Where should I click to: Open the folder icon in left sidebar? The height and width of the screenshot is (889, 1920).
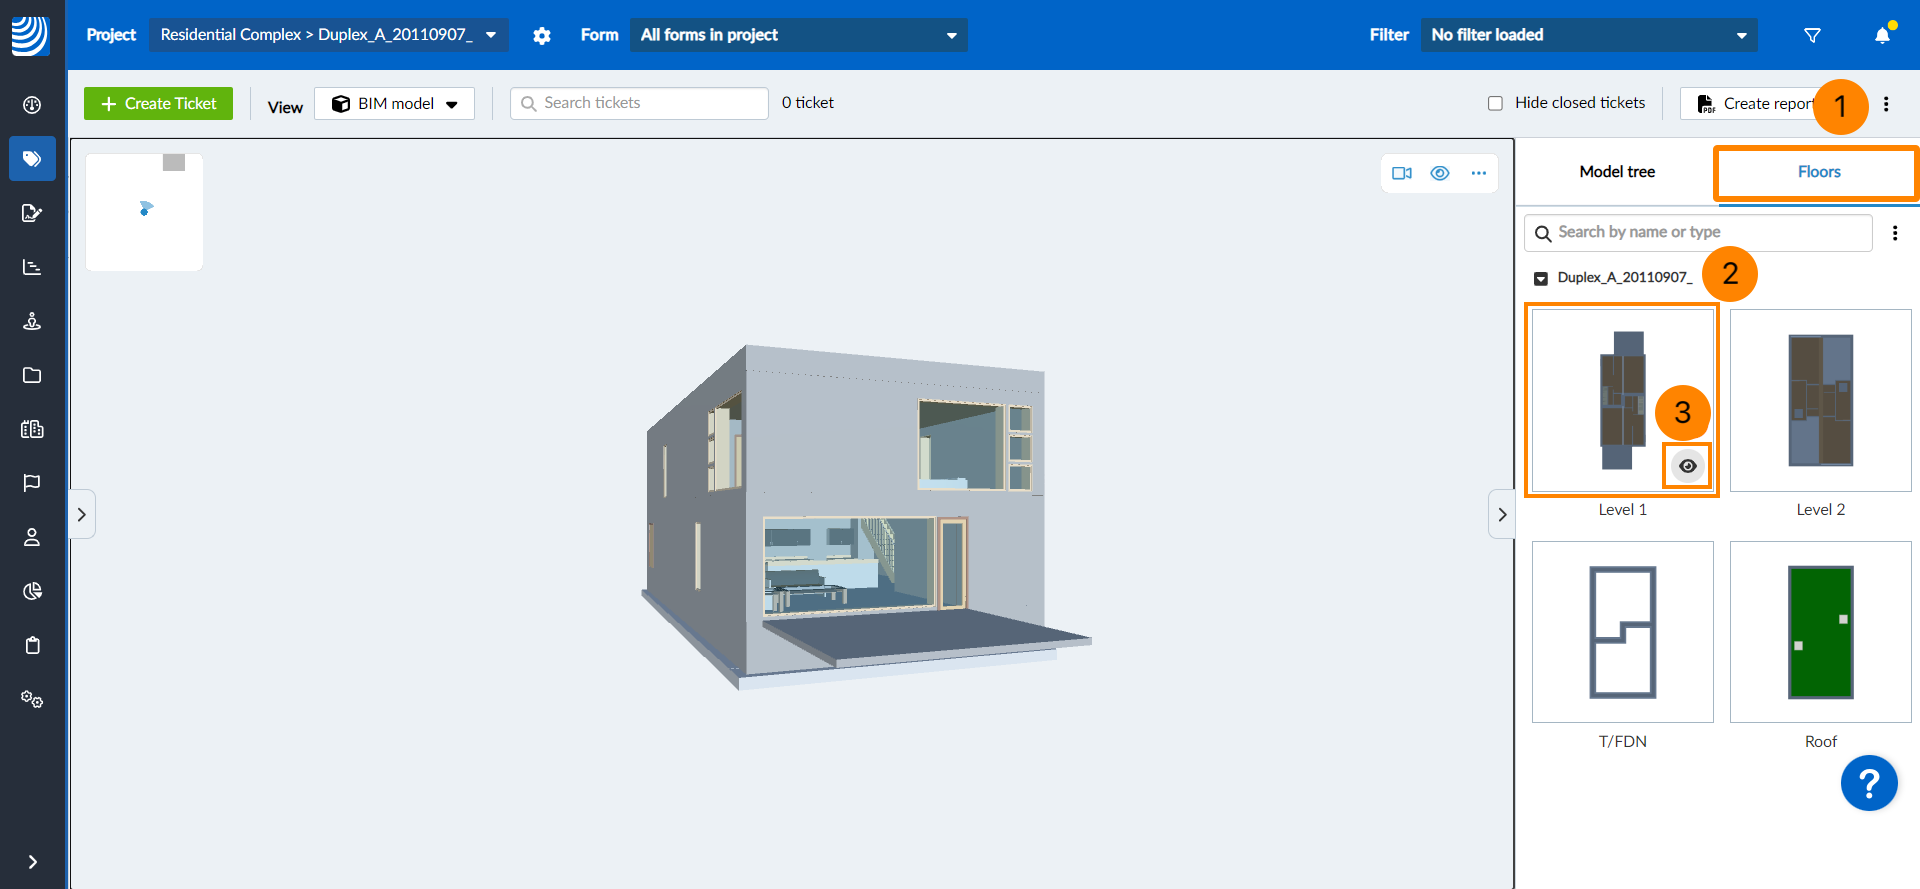point(32,375)
